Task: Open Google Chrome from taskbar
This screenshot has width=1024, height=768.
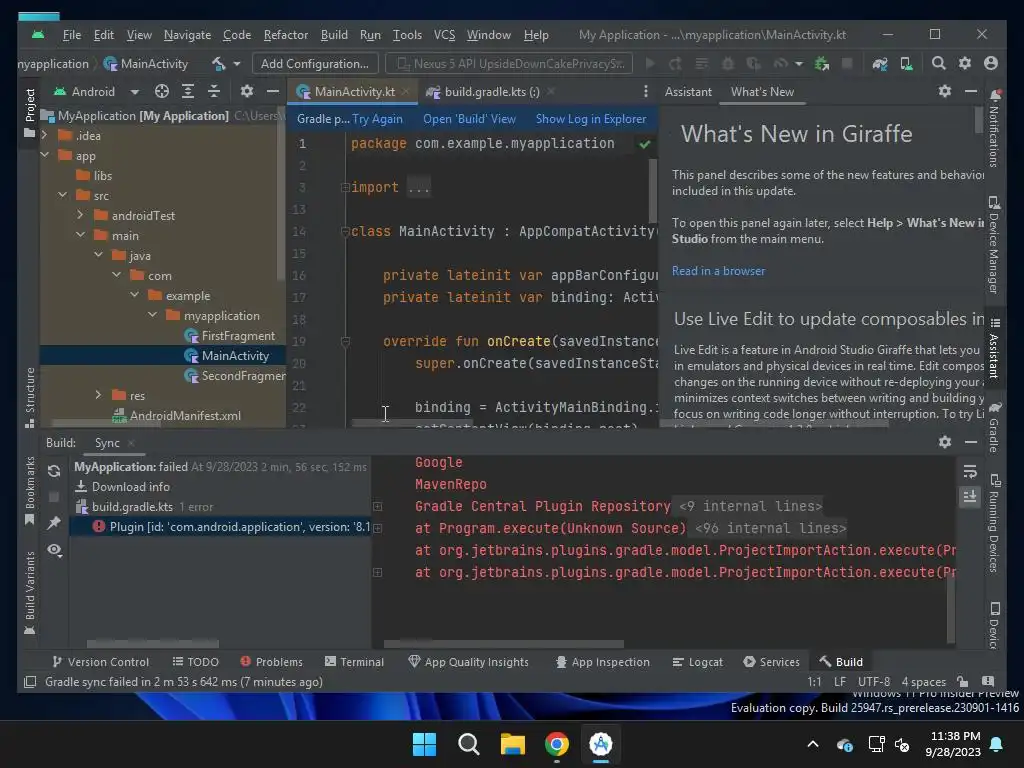Action: pyautogui.click(x=556, y=744)
